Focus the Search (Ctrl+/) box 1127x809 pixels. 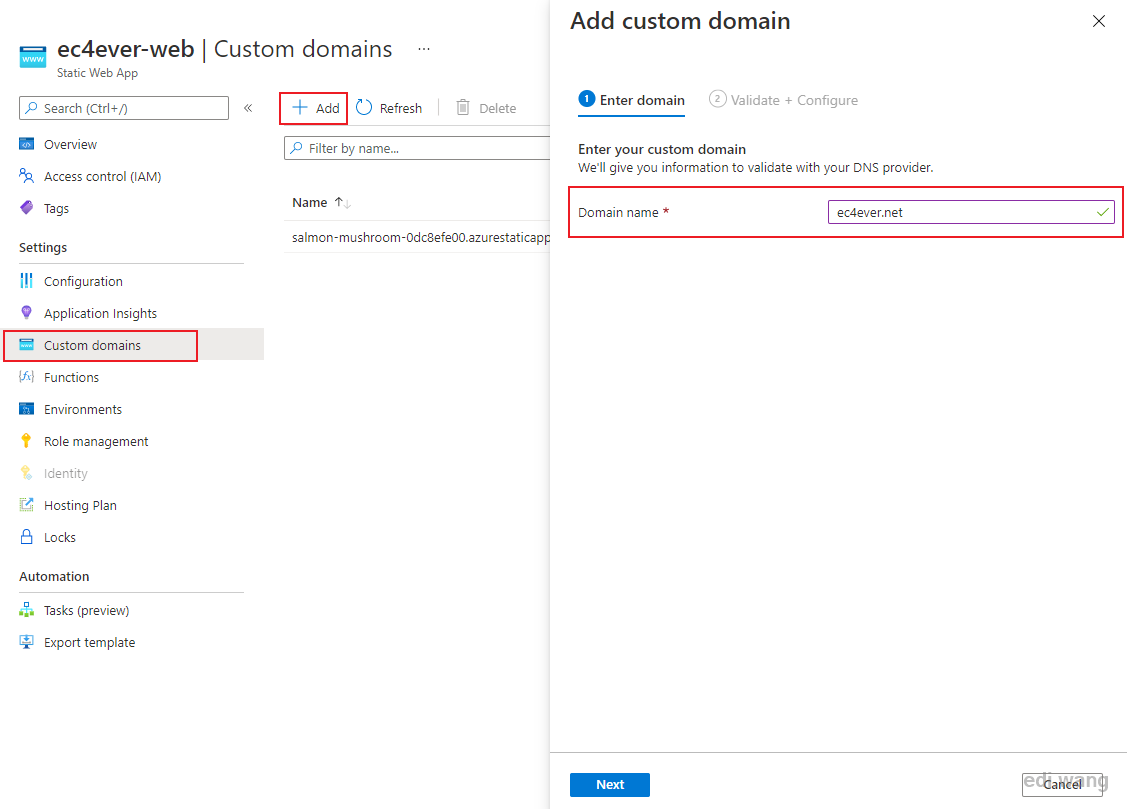(124, 108)
